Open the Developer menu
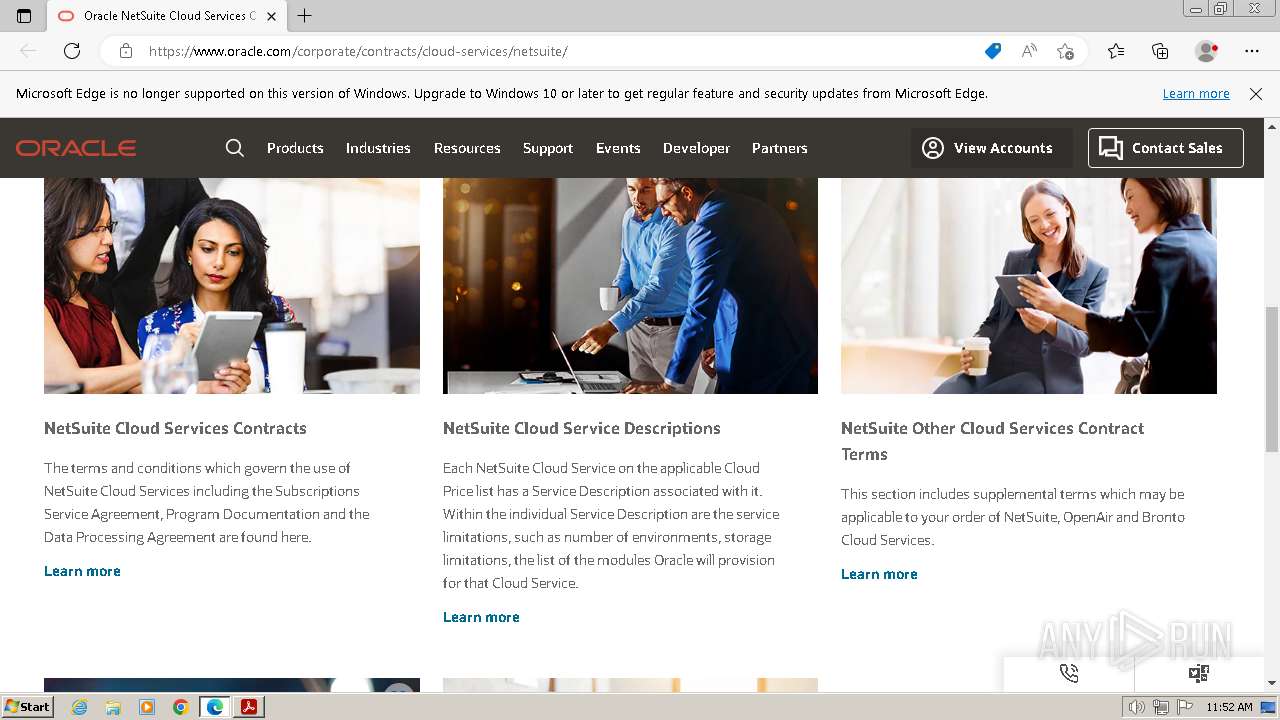The width and height of the screenshot is (1280, 720). (696, 148)
